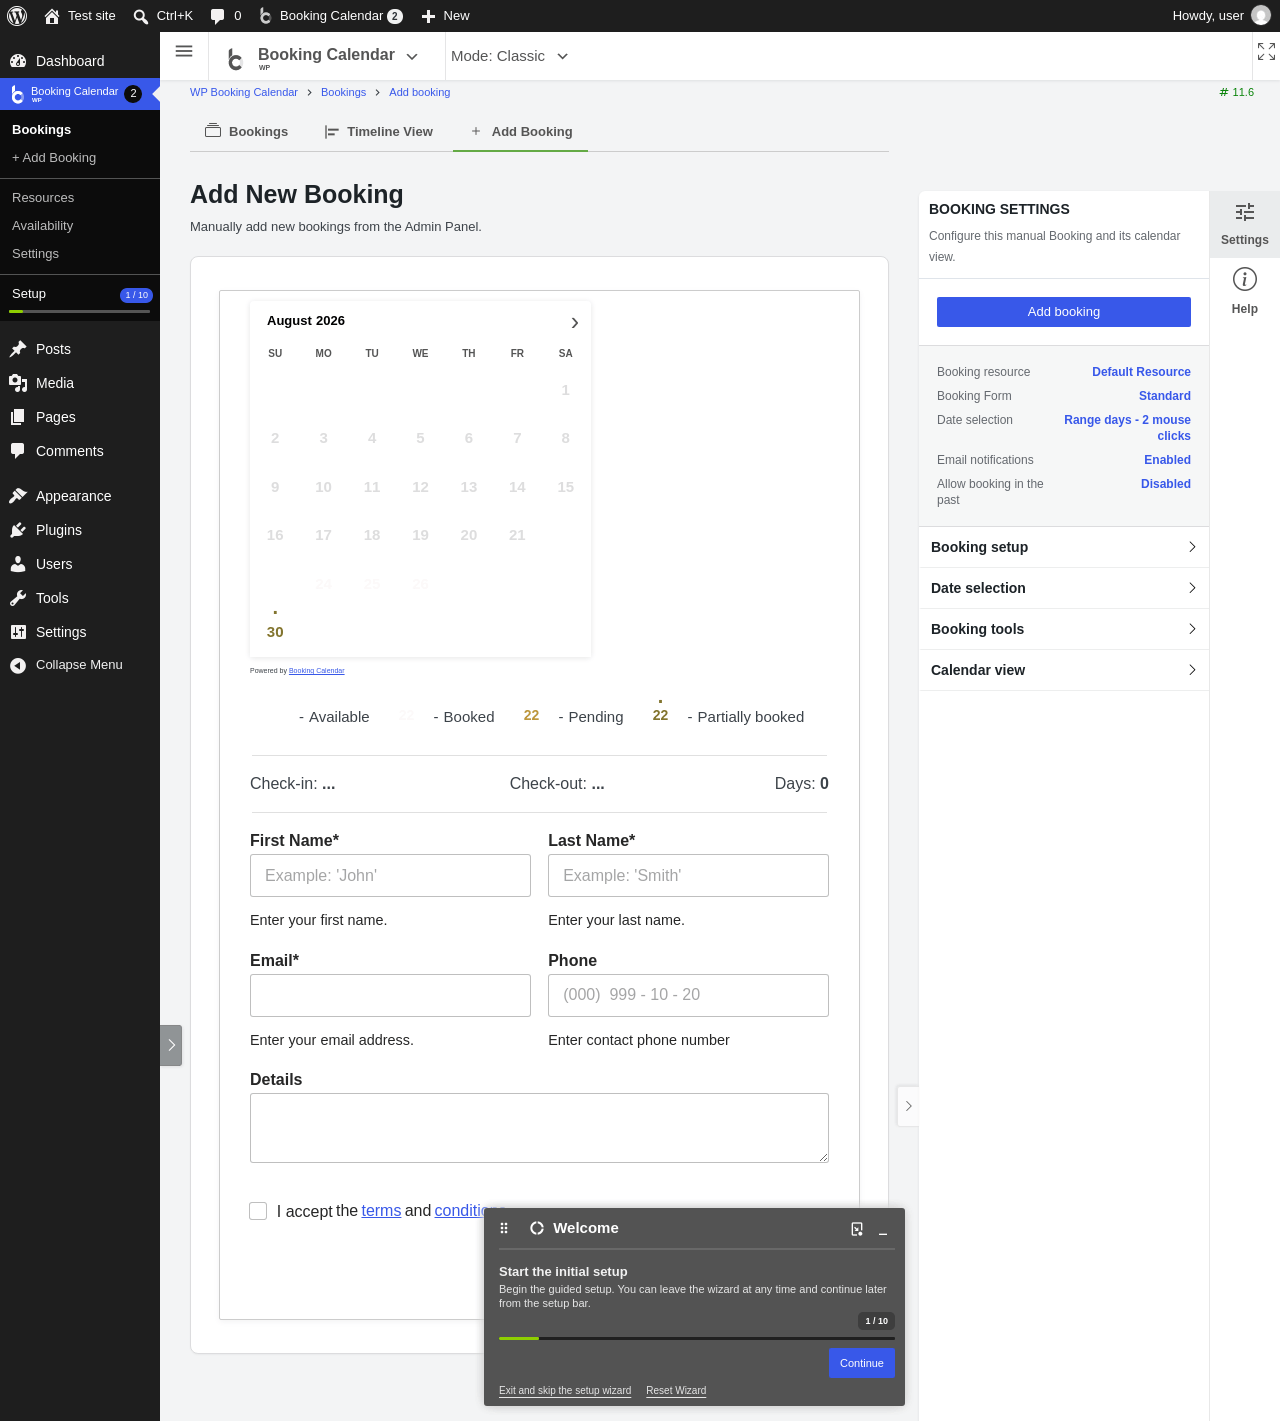The height and width of the screenshot is (1421, 1280).
Task: Change the Default Resource booking resource
Action: click(x=1141, y=372)
